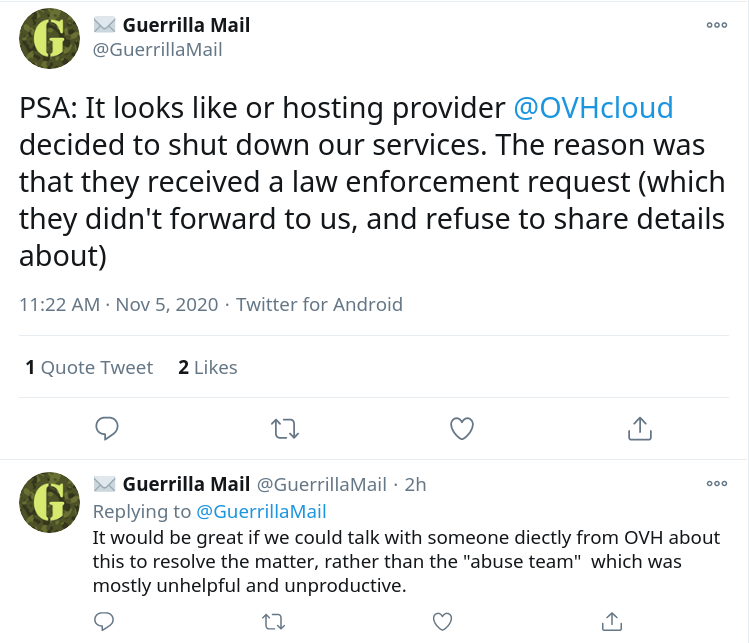Like the follow-up reply tweet
This screenshot has height=643, width=749.
(442, 622)
